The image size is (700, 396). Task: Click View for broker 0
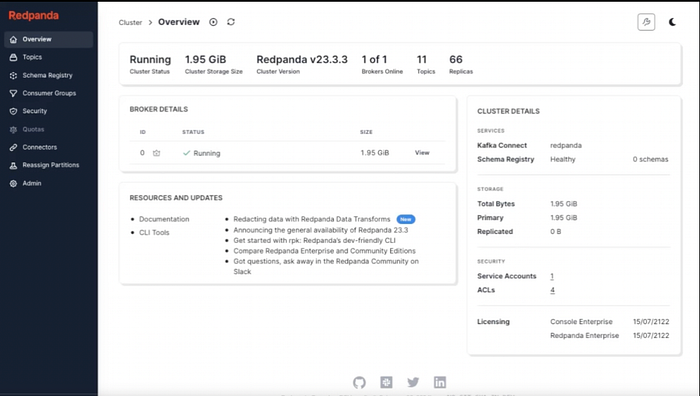422,153
